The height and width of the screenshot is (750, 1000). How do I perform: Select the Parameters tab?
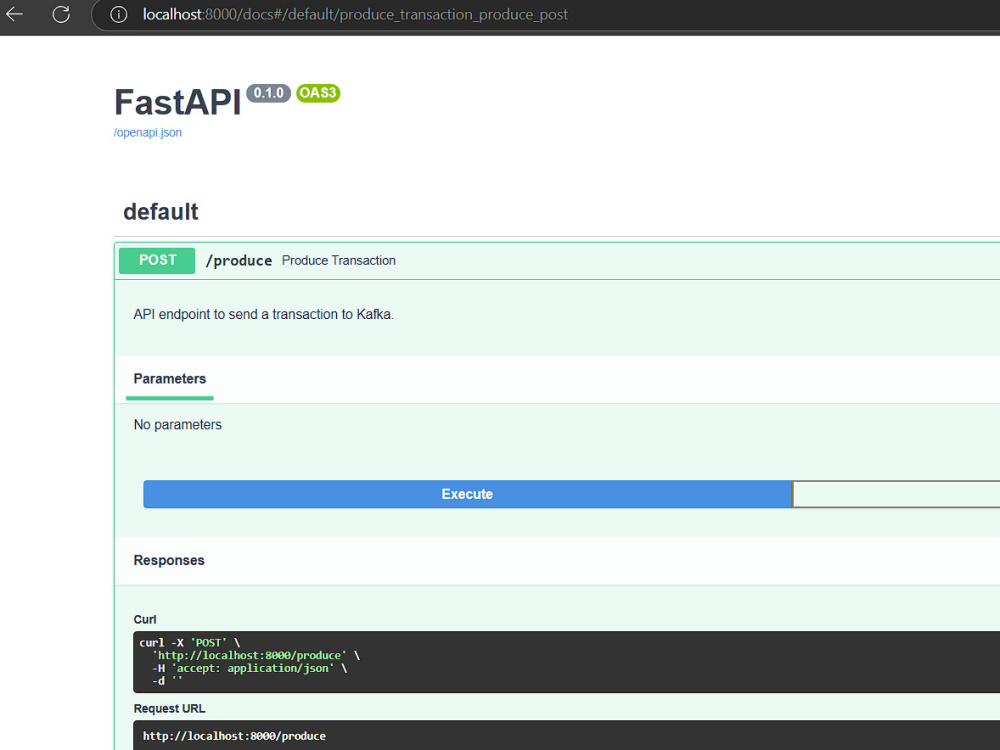pyautogui.click(x=170, y=379)
